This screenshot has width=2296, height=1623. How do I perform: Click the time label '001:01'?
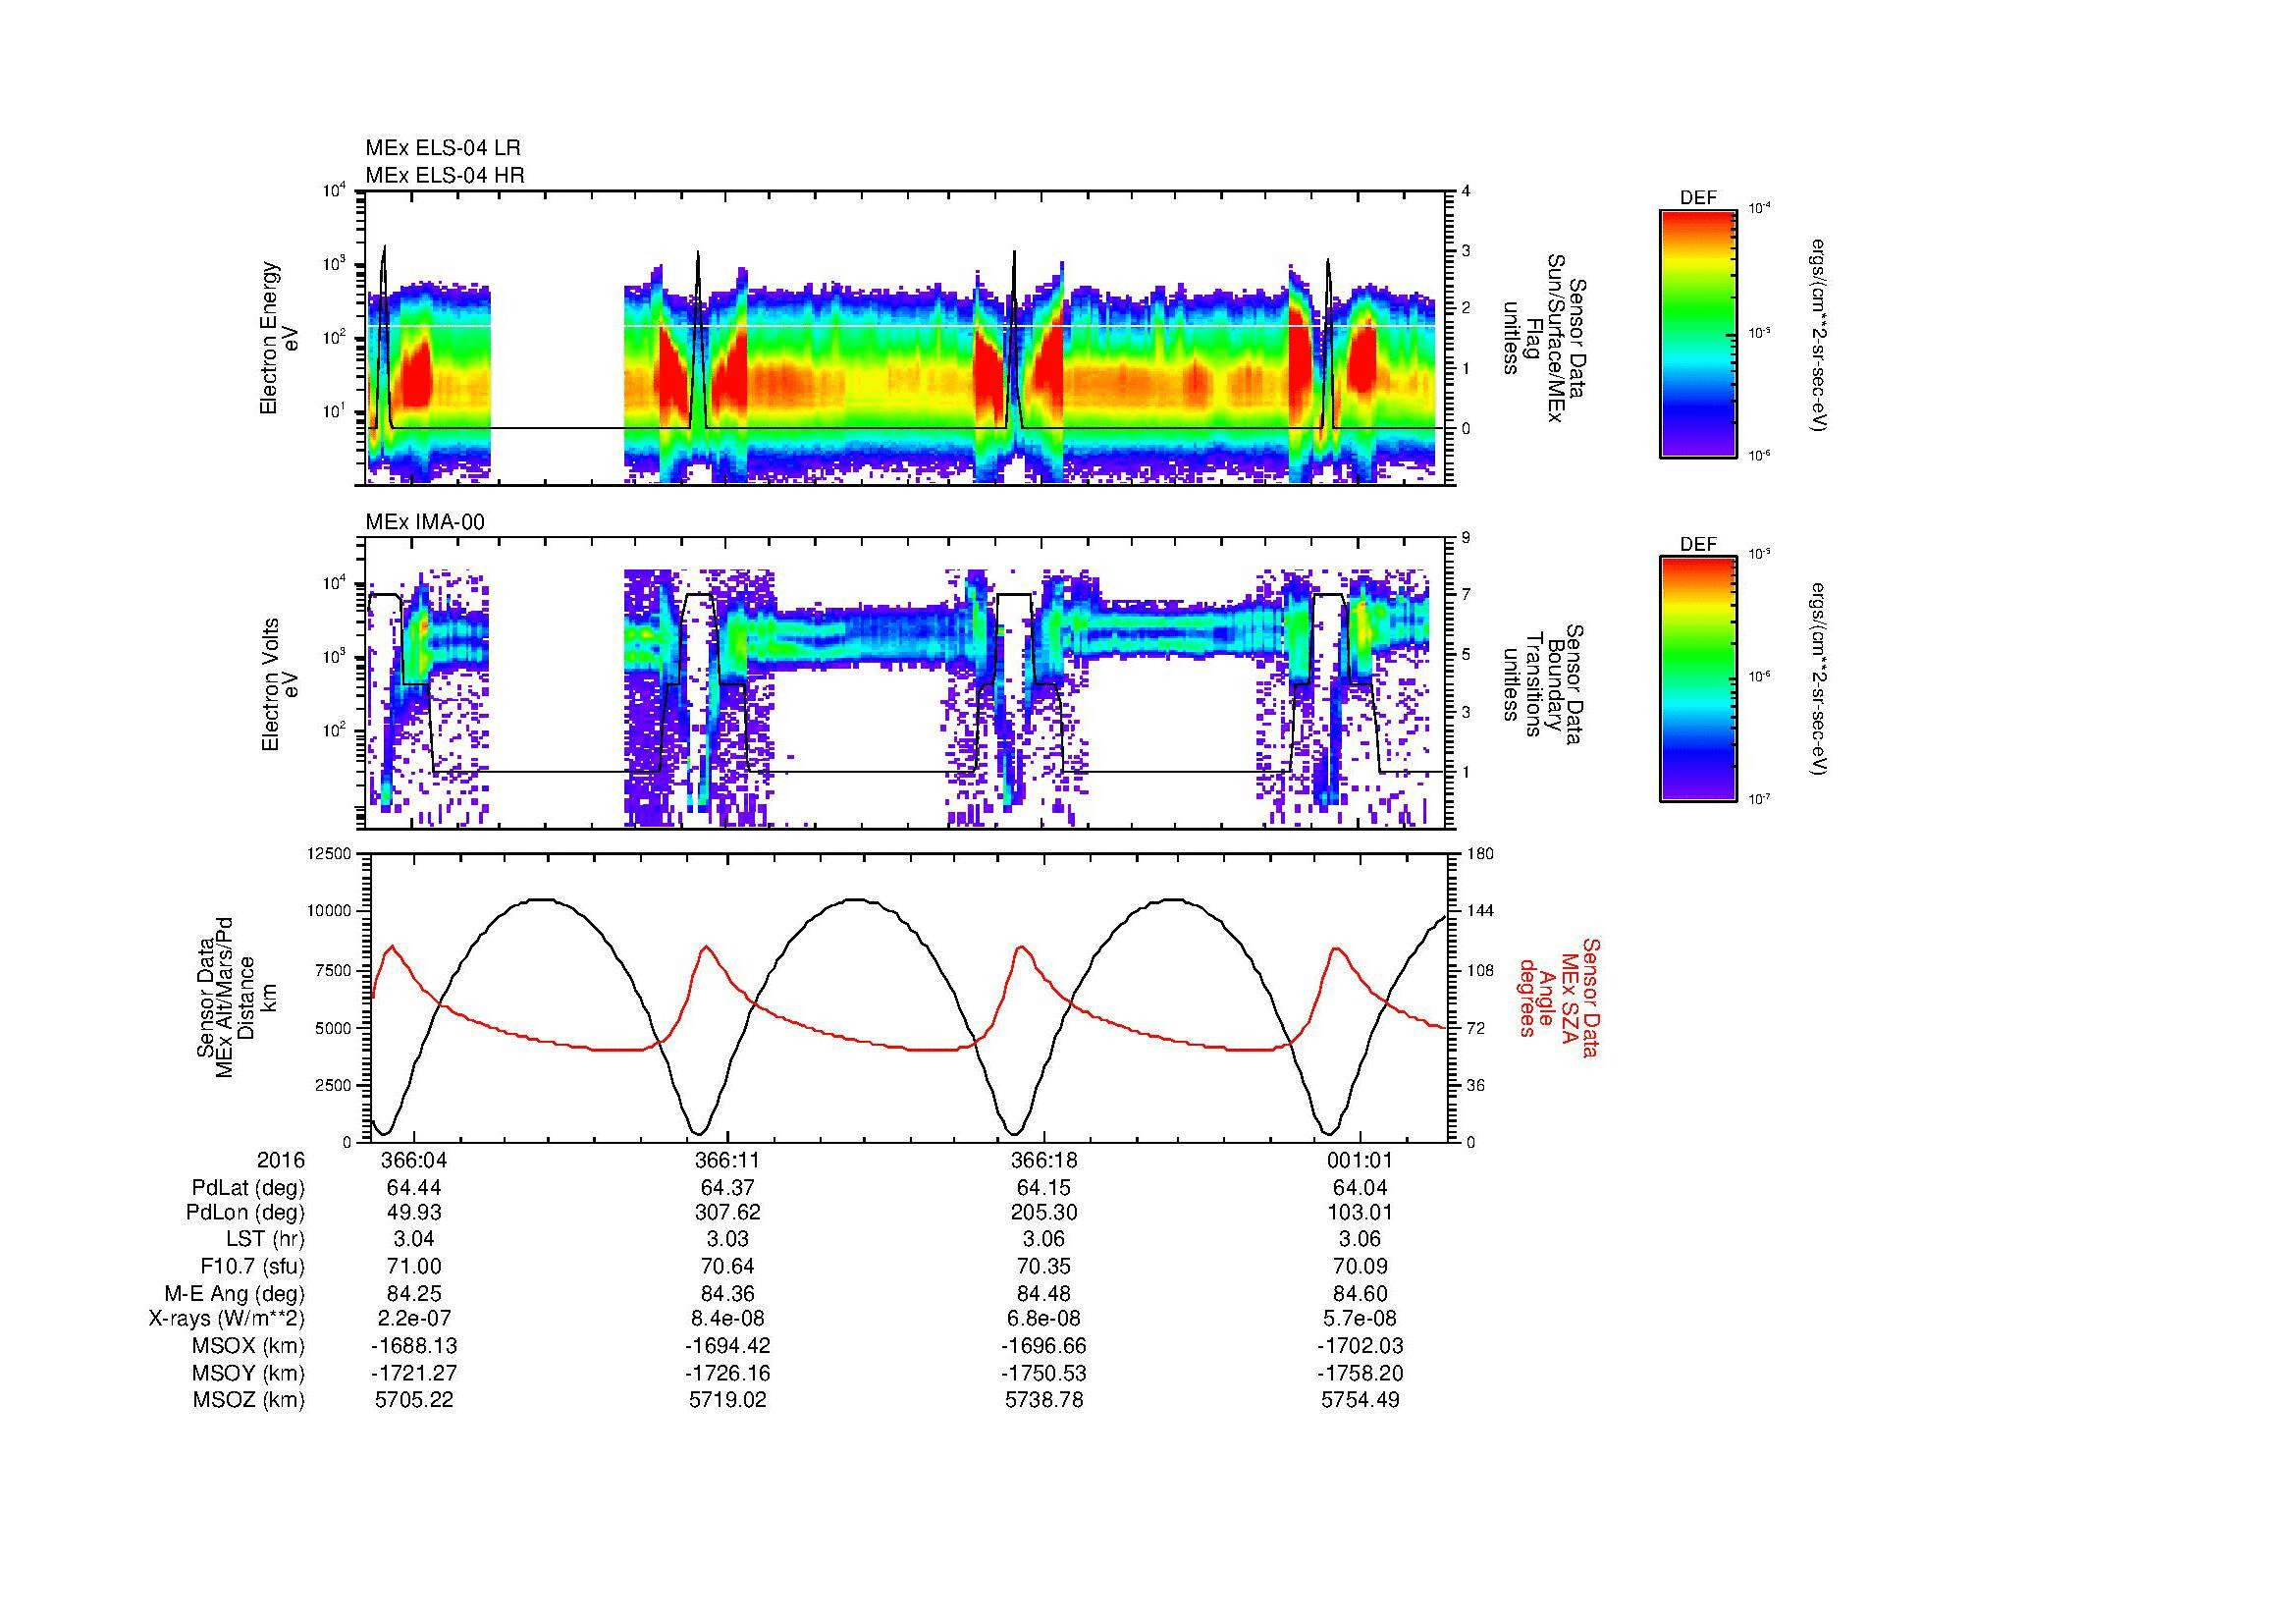1360,1160
